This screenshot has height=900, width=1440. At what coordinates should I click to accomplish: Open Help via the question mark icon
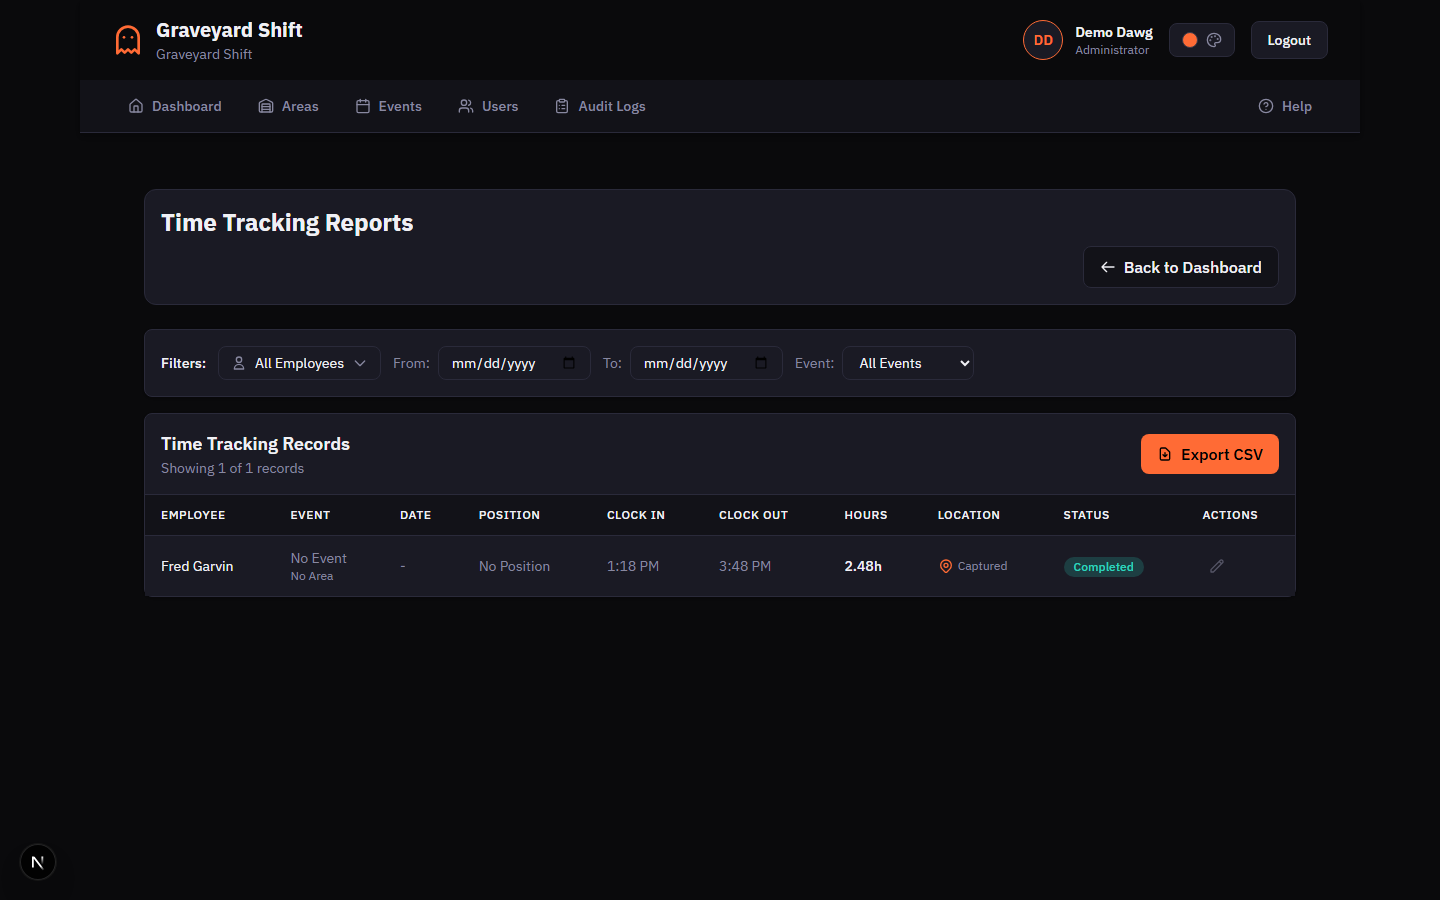[1266, 105]
